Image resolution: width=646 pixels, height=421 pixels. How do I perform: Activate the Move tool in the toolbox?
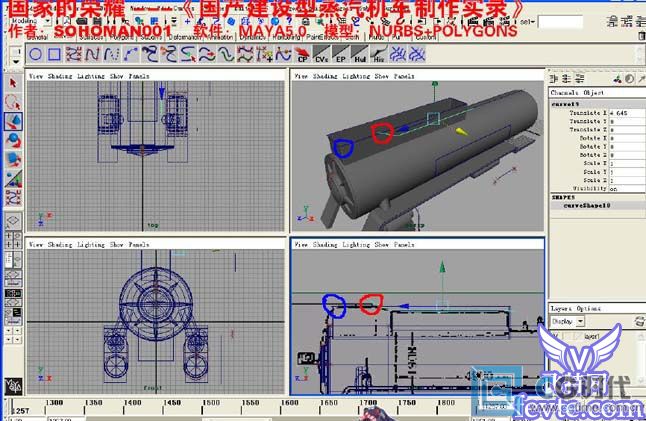click(13, 122)
